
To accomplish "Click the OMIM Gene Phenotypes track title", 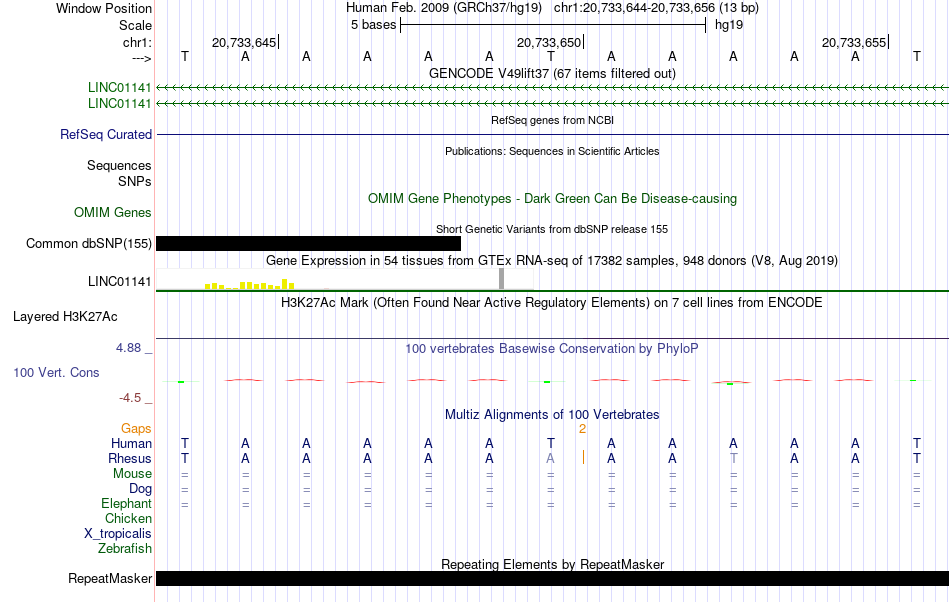I will [552, 199].
